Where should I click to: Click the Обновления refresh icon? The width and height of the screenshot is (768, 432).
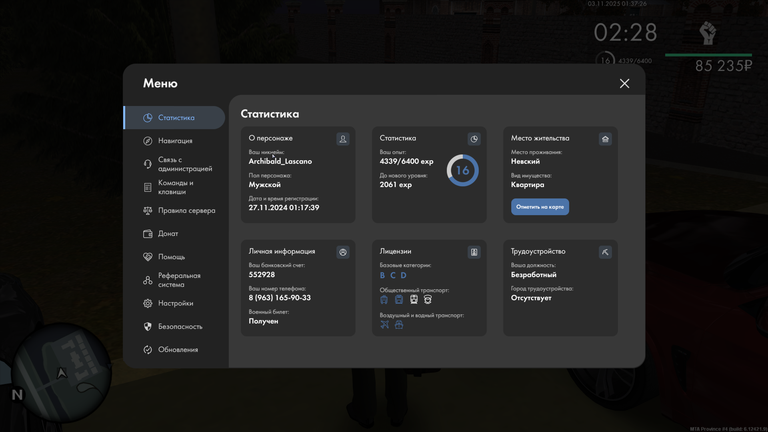147,349
